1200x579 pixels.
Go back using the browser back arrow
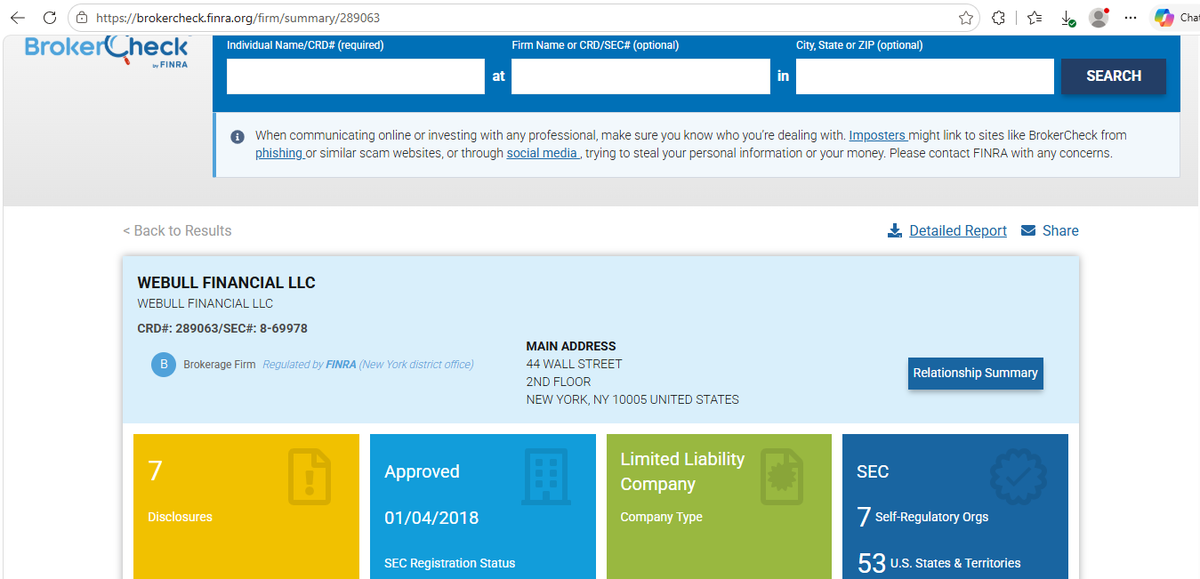pos(17,18)
